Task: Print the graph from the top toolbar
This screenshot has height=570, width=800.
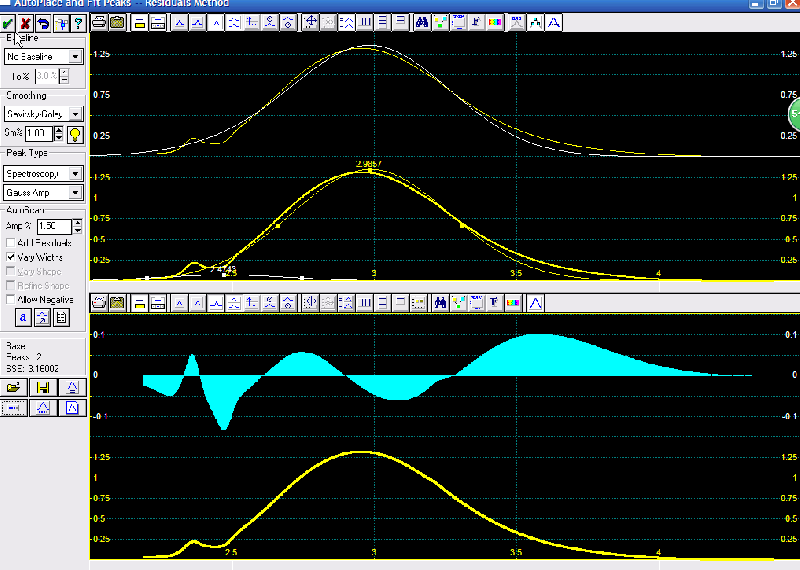Action: [x=99, y=22]
